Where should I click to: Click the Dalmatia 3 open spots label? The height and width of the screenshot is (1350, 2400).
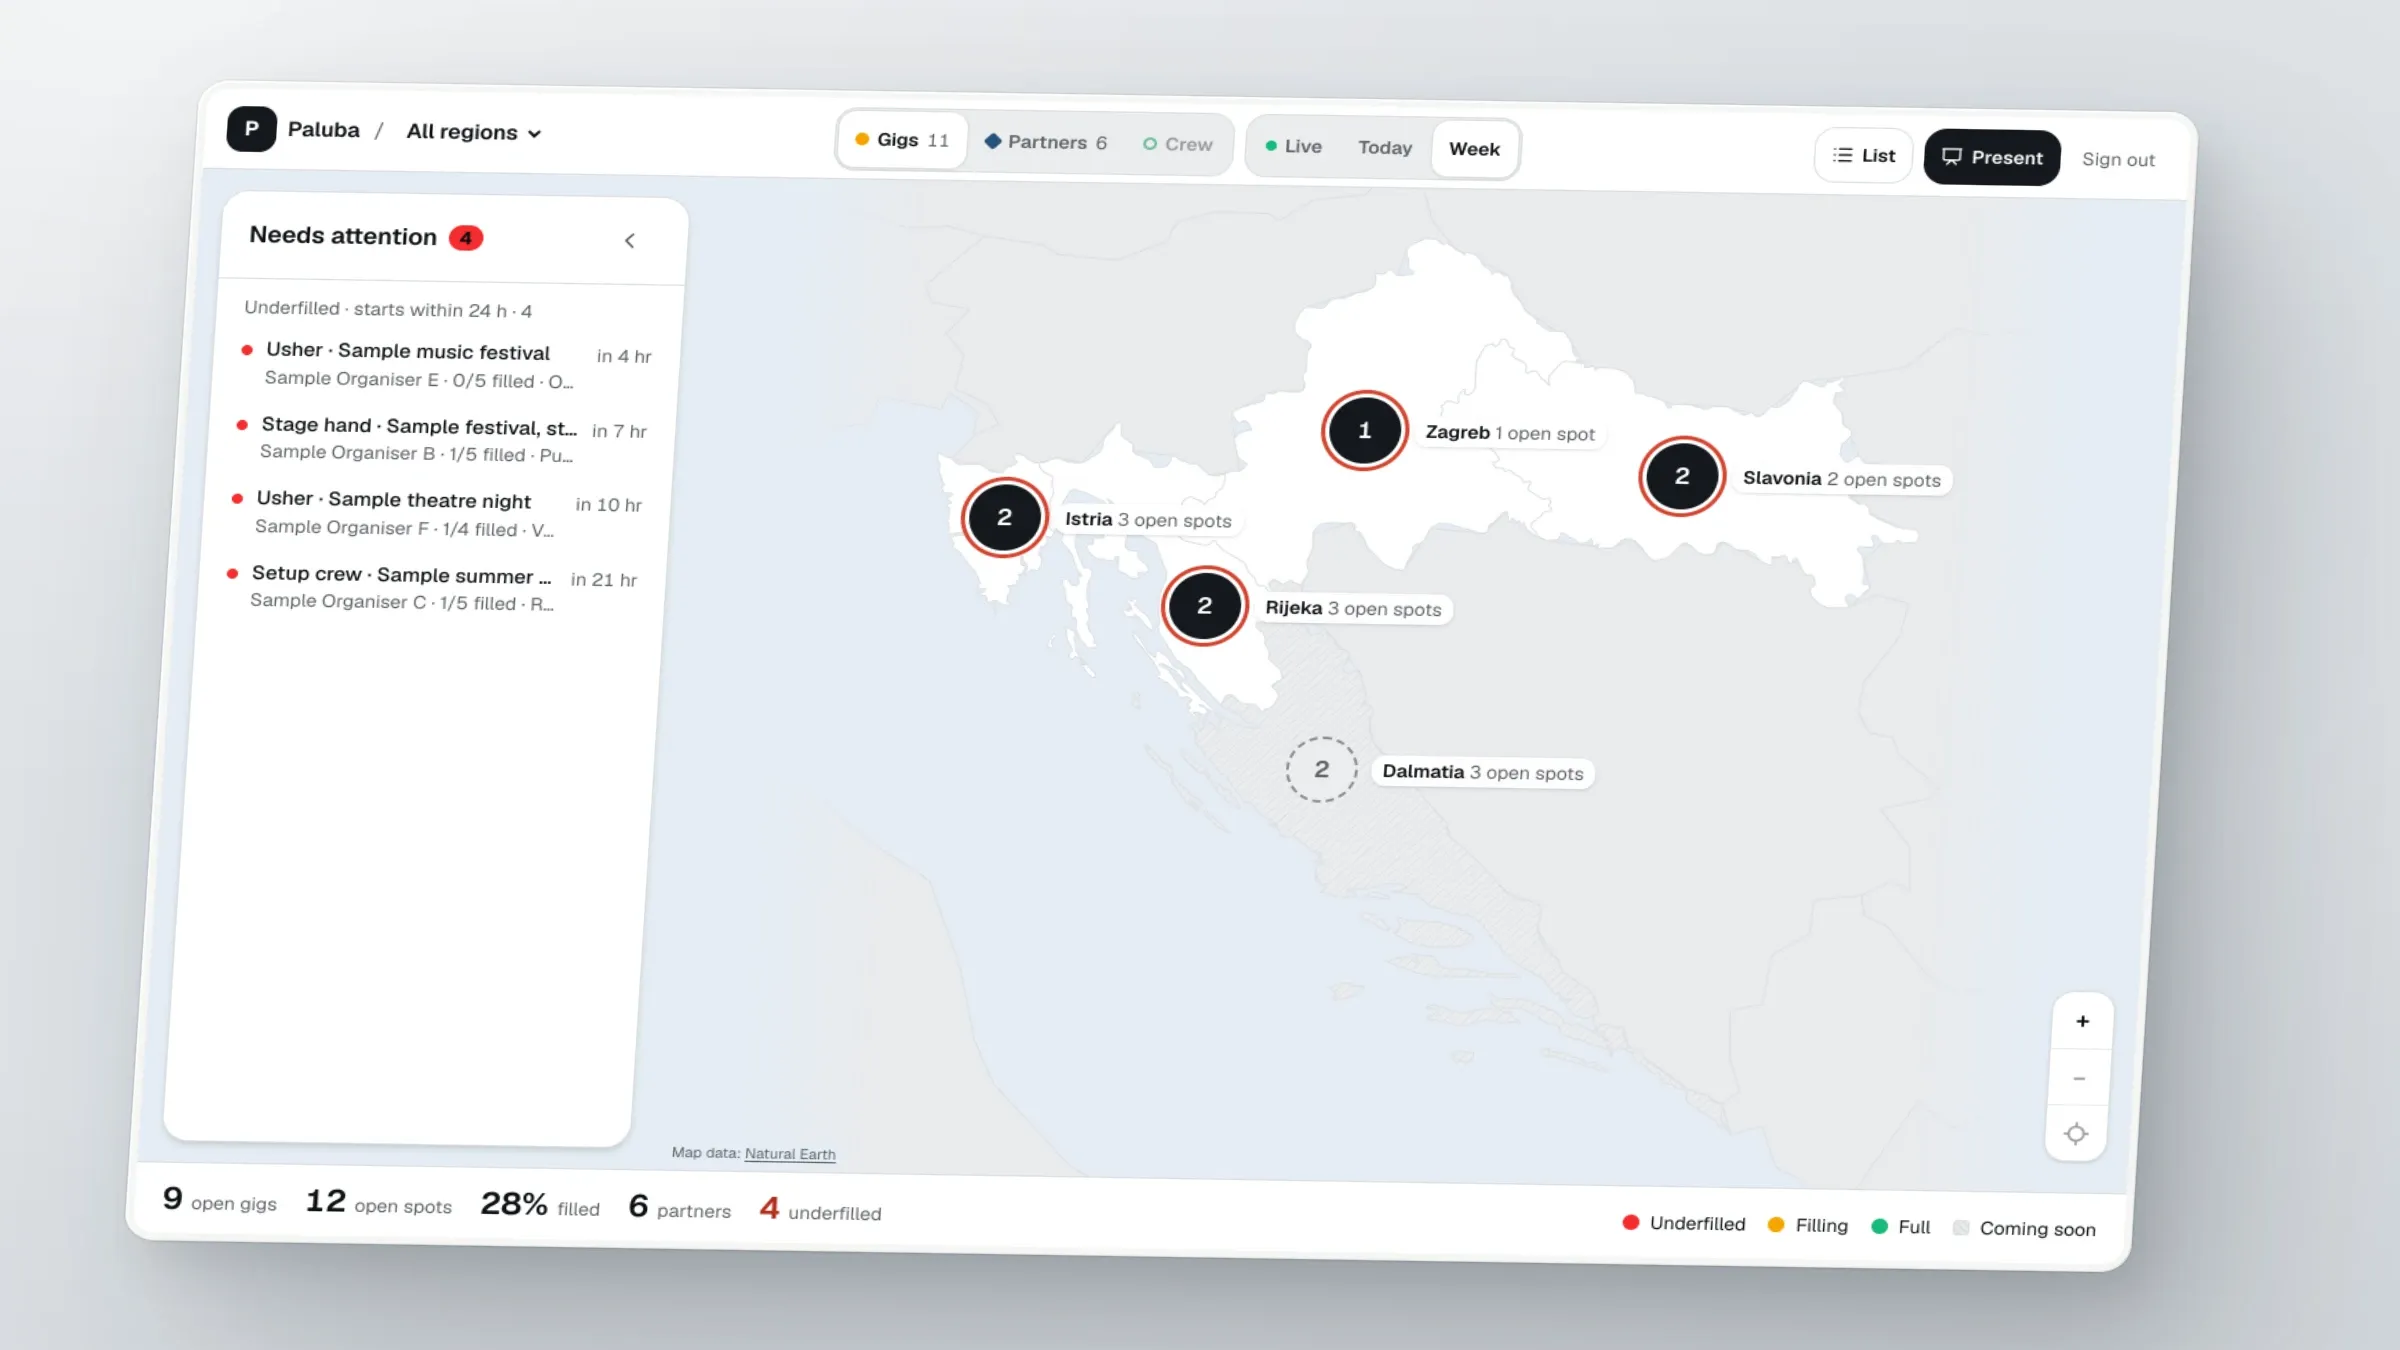1483,772
